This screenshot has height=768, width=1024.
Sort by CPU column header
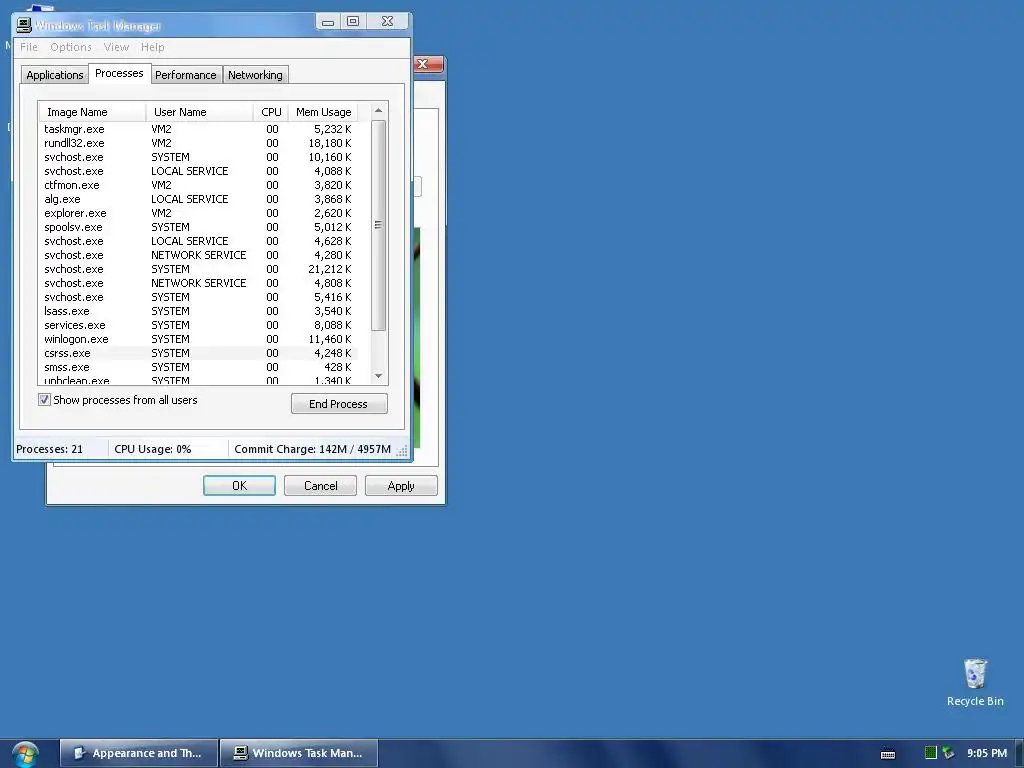[x=270, y=112]
